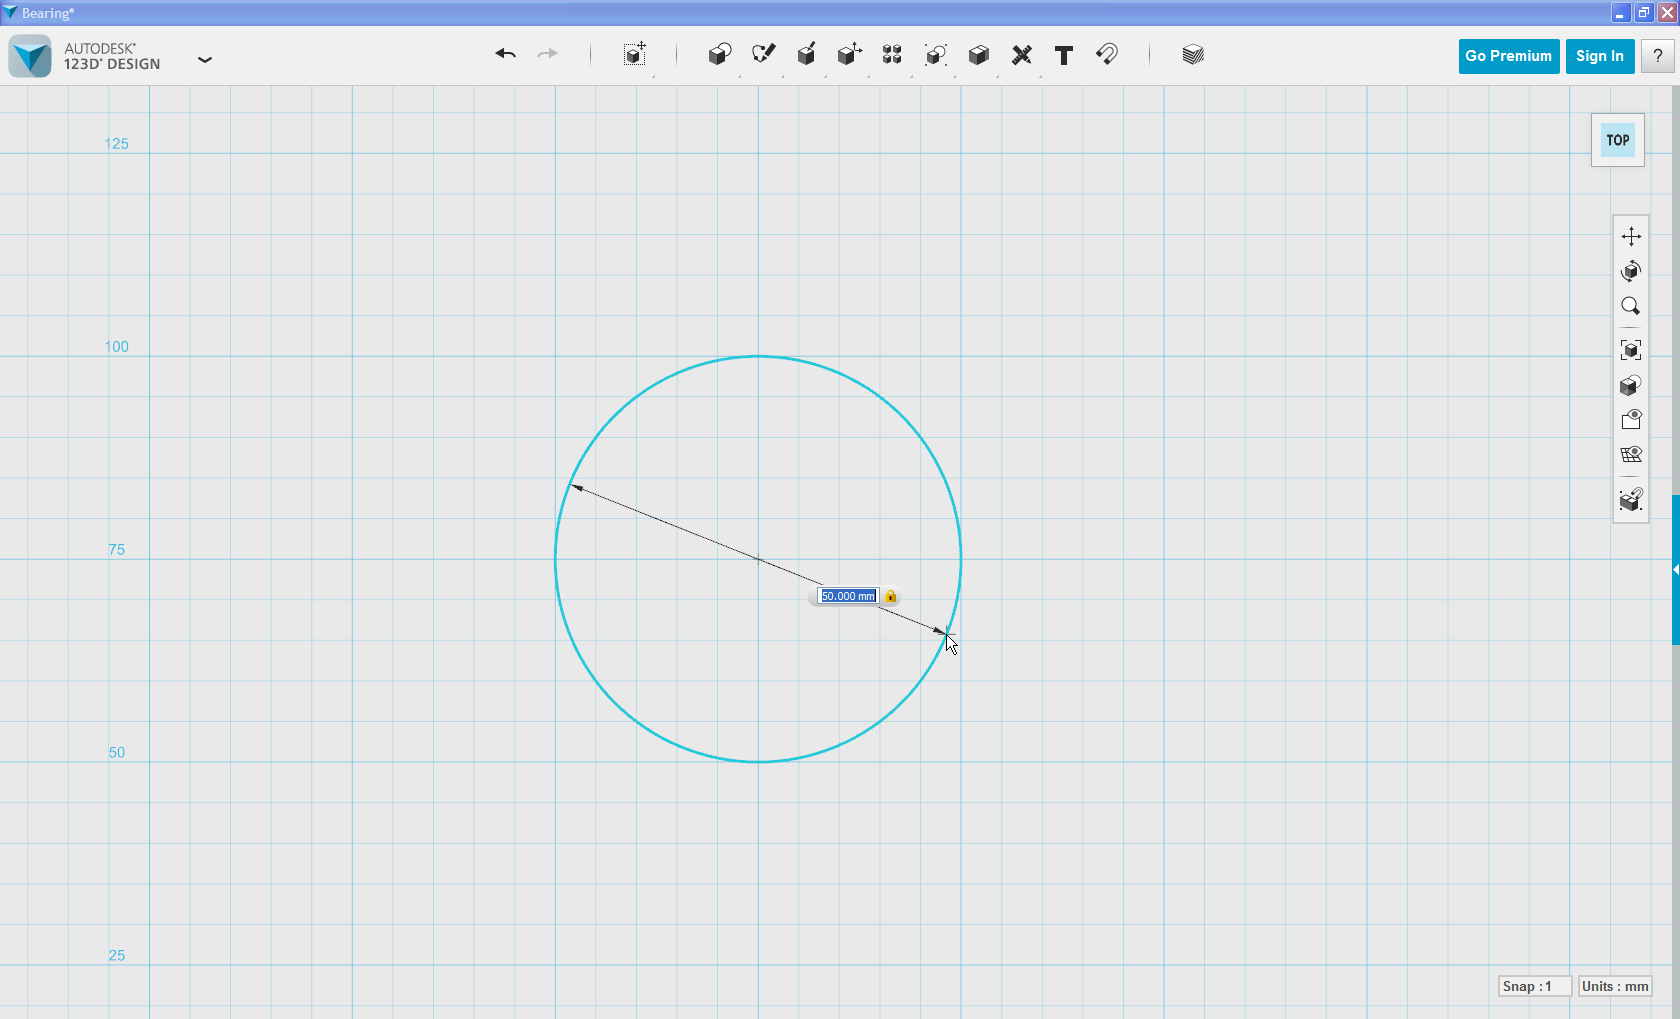
Task: Toggle the Snap magnet tool
Action: coord(1107,55)
